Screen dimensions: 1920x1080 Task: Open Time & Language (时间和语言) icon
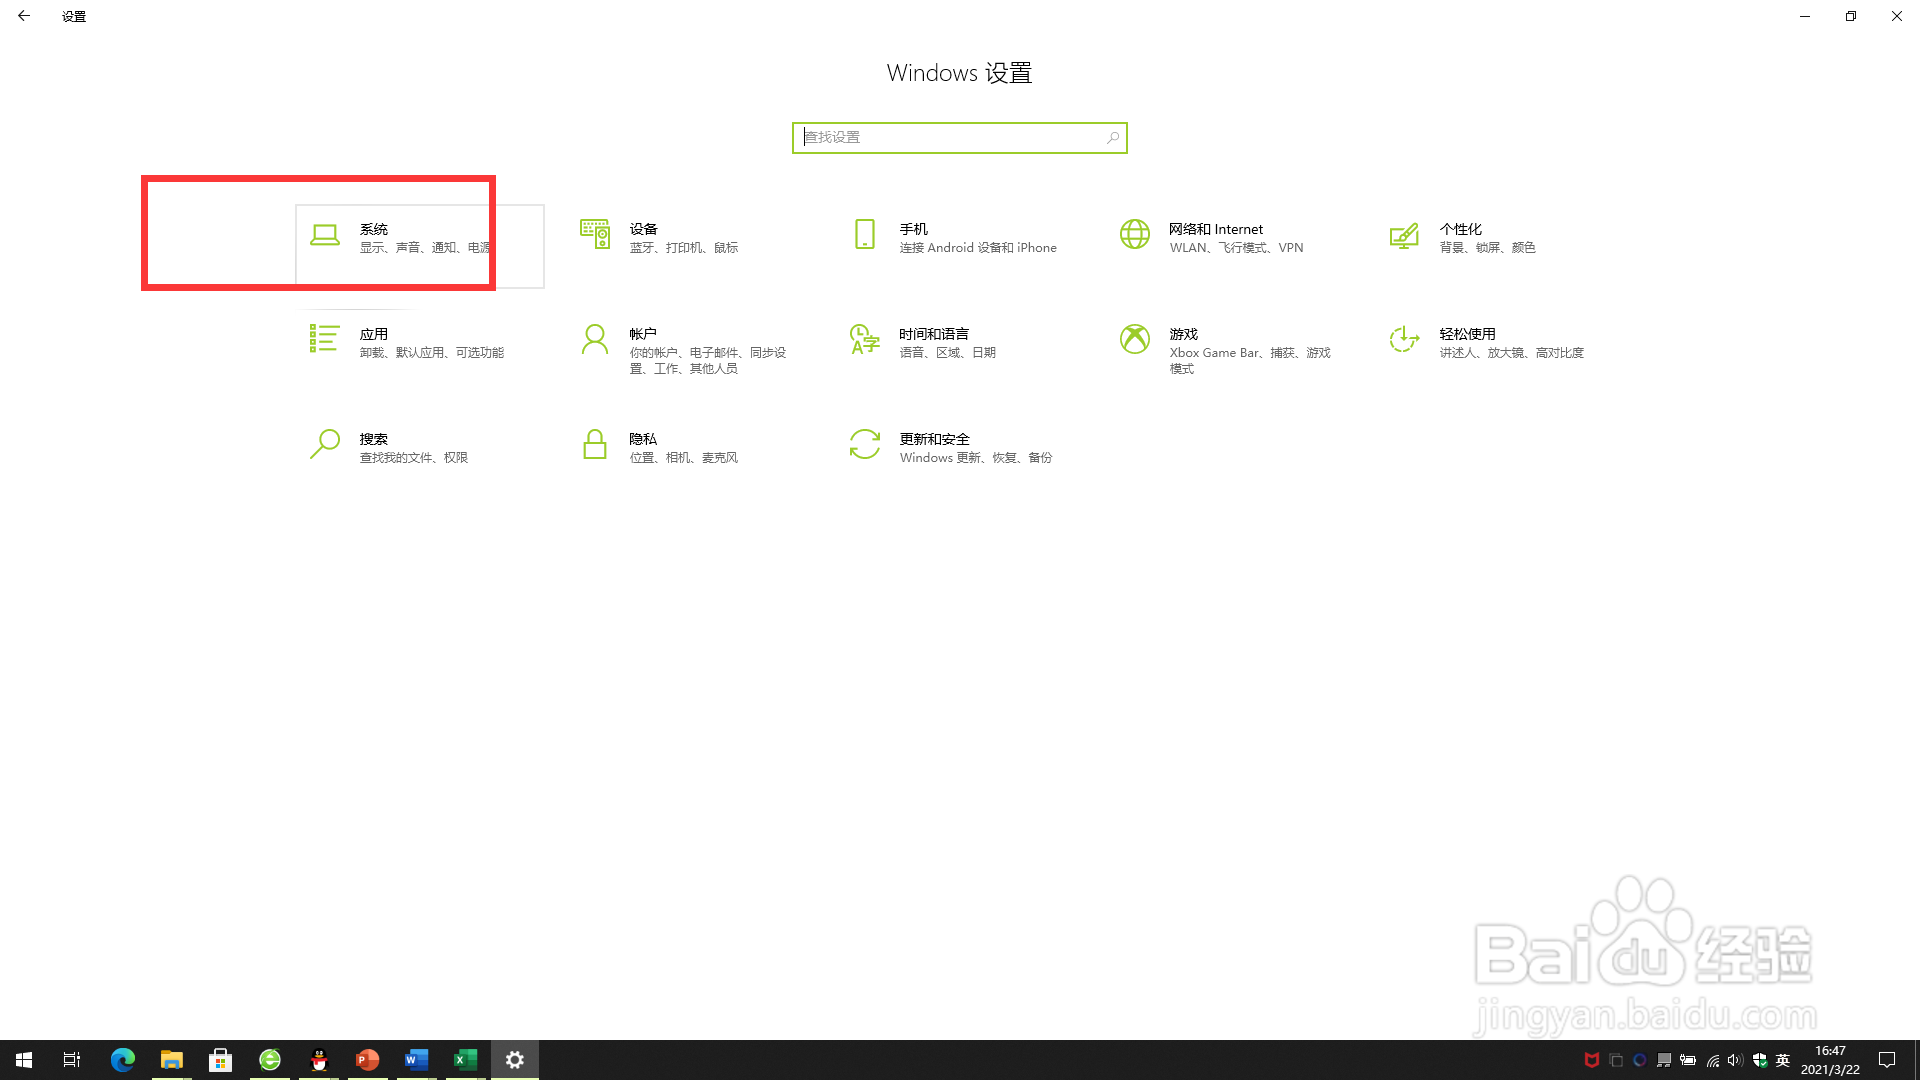point(865,340)
